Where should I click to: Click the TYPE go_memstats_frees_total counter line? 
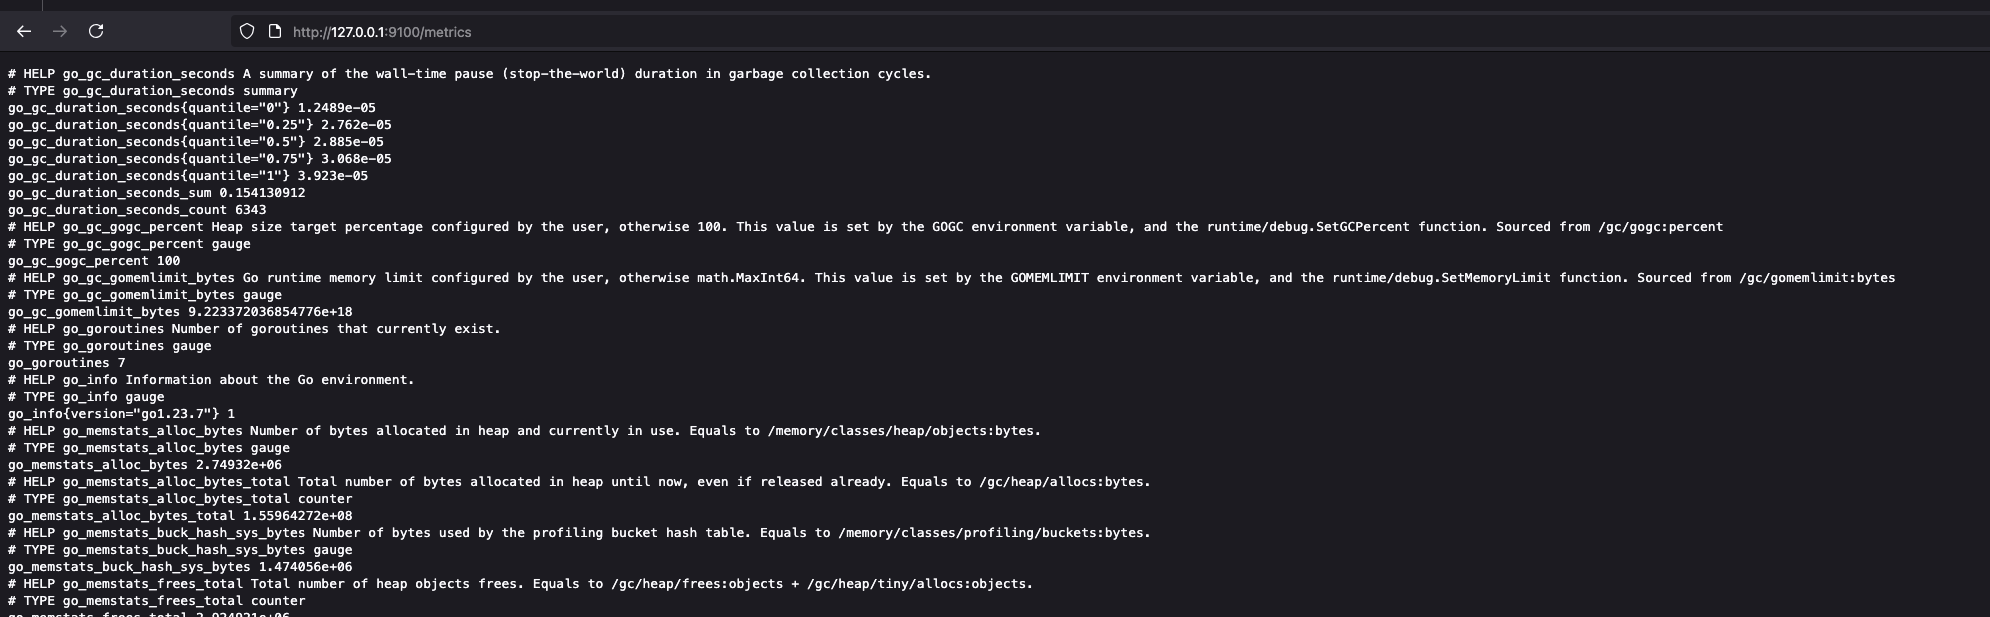click(x=156, y=601)
